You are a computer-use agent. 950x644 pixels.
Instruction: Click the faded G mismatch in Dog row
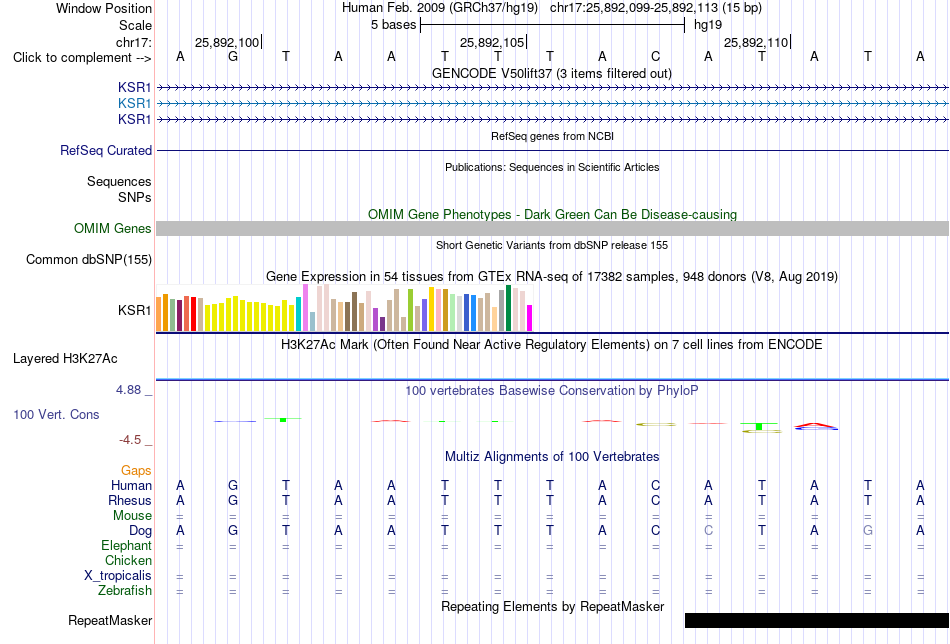pyautogui.click(x=868, y=531)
